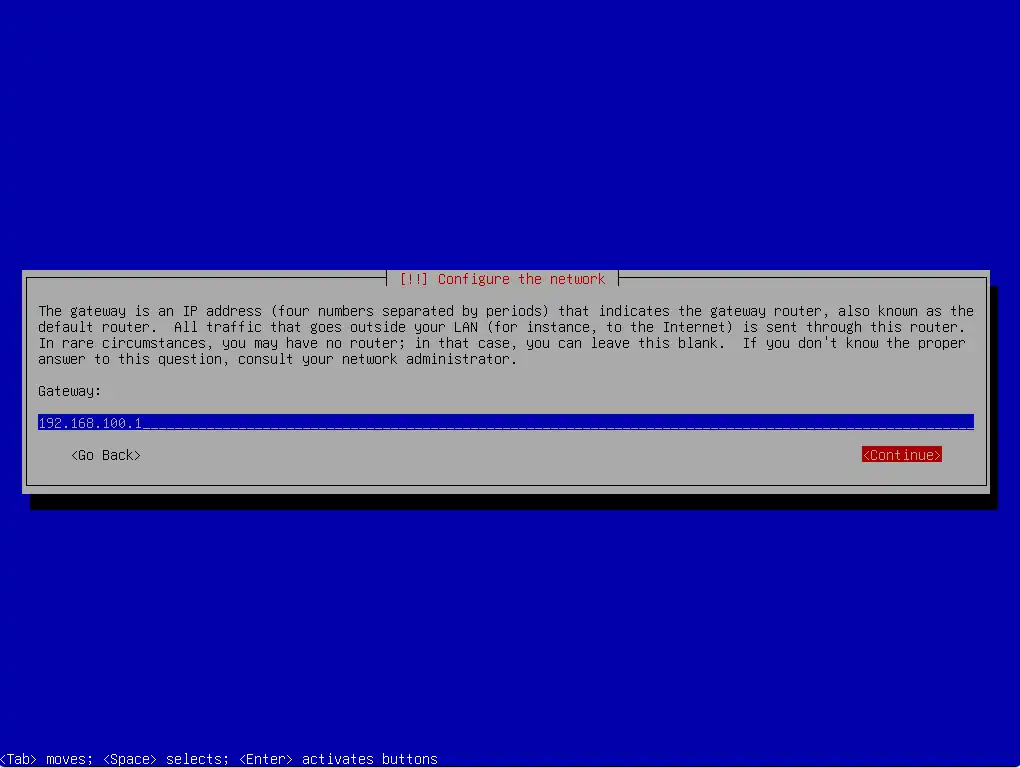This screenshot has width=1020, height=768.
Task: Click the 192.168.100.1 address text
Action: pos(90,423)
